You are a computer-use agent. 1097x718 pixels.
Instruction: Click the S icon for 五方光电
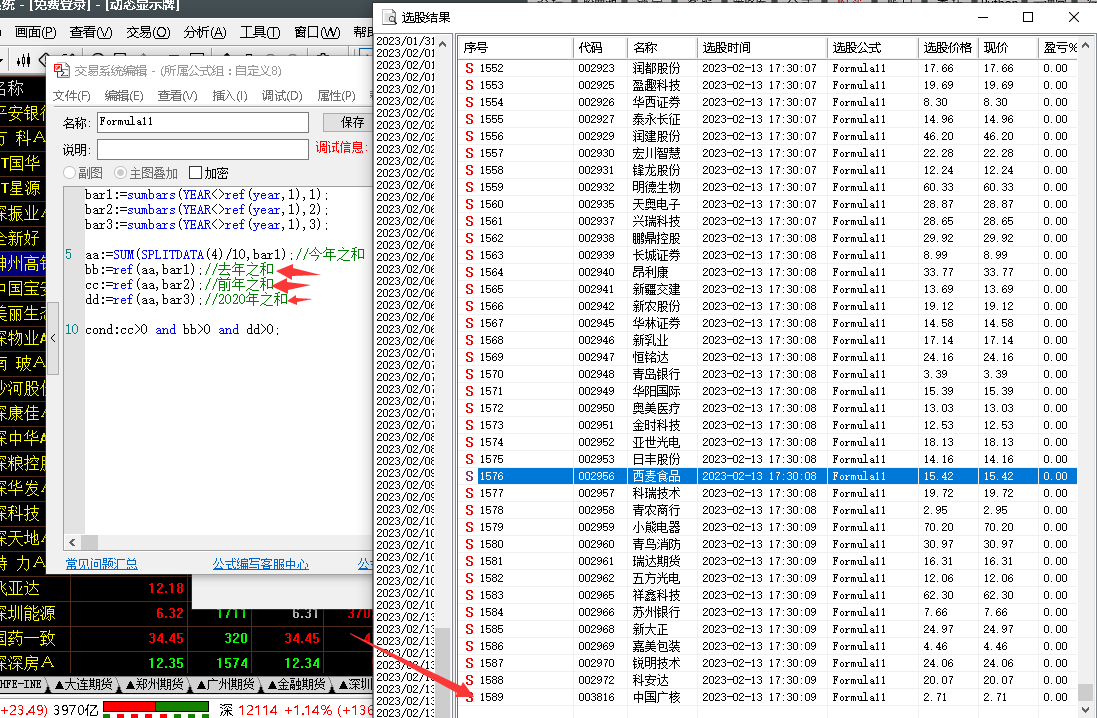coord(469,578)
